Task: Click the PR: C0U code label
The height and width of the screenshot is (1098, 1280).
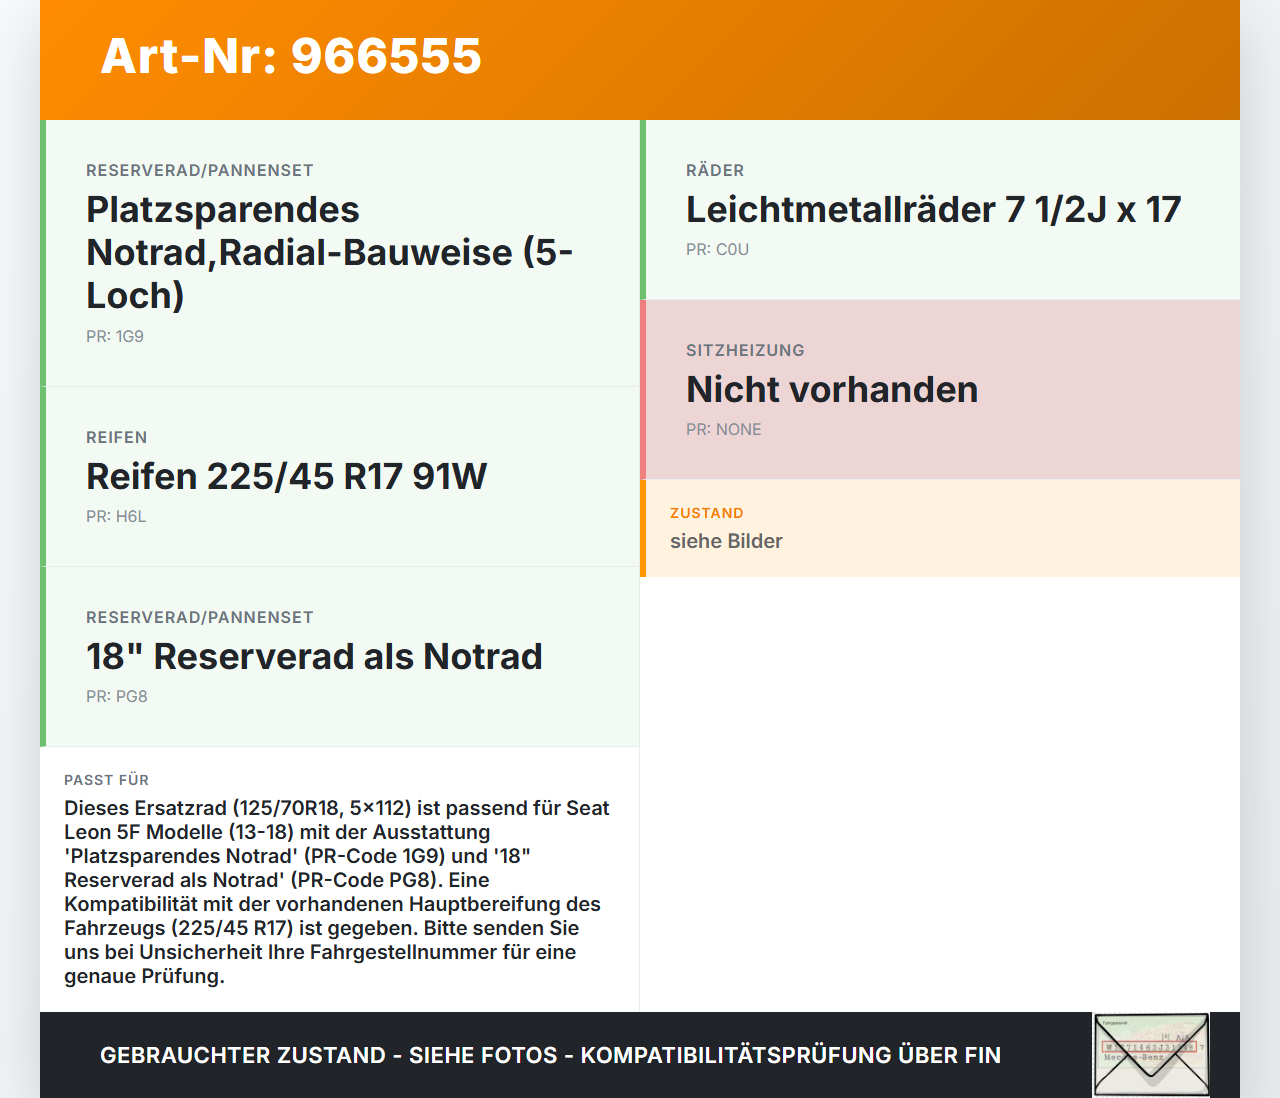Action: point(717,249)
